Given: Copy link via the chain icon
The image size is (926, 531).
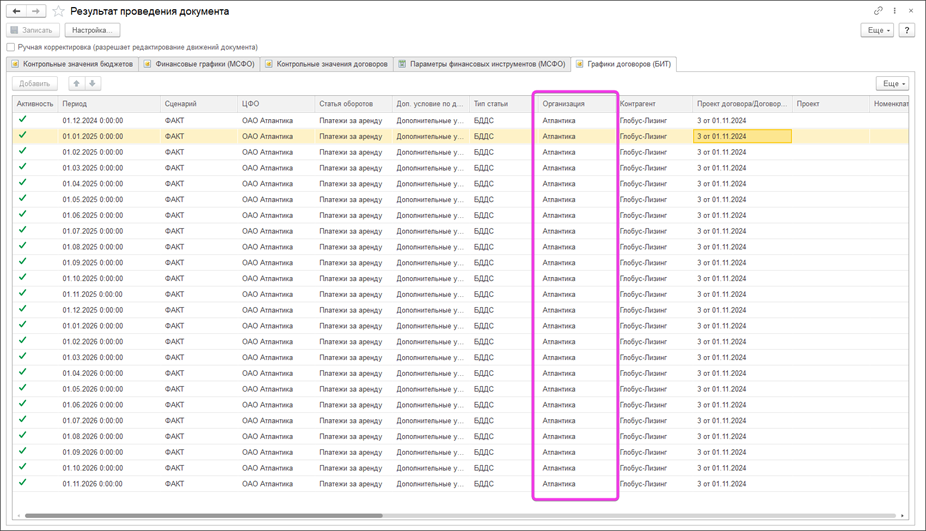Looking at the screenshot, I should click(x=878, y=11).
